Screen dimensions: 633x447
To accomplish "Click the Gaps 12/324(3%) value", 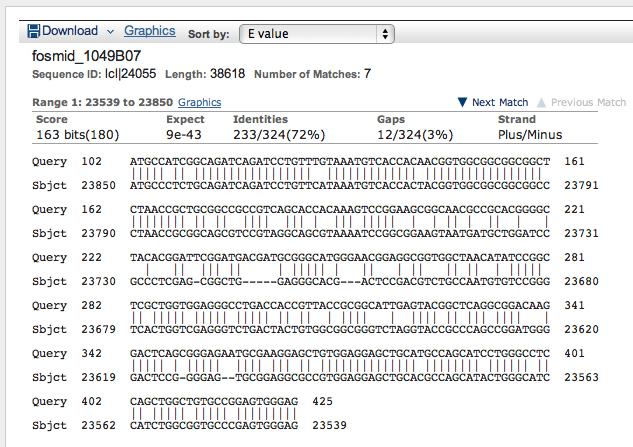I will 415,134.
